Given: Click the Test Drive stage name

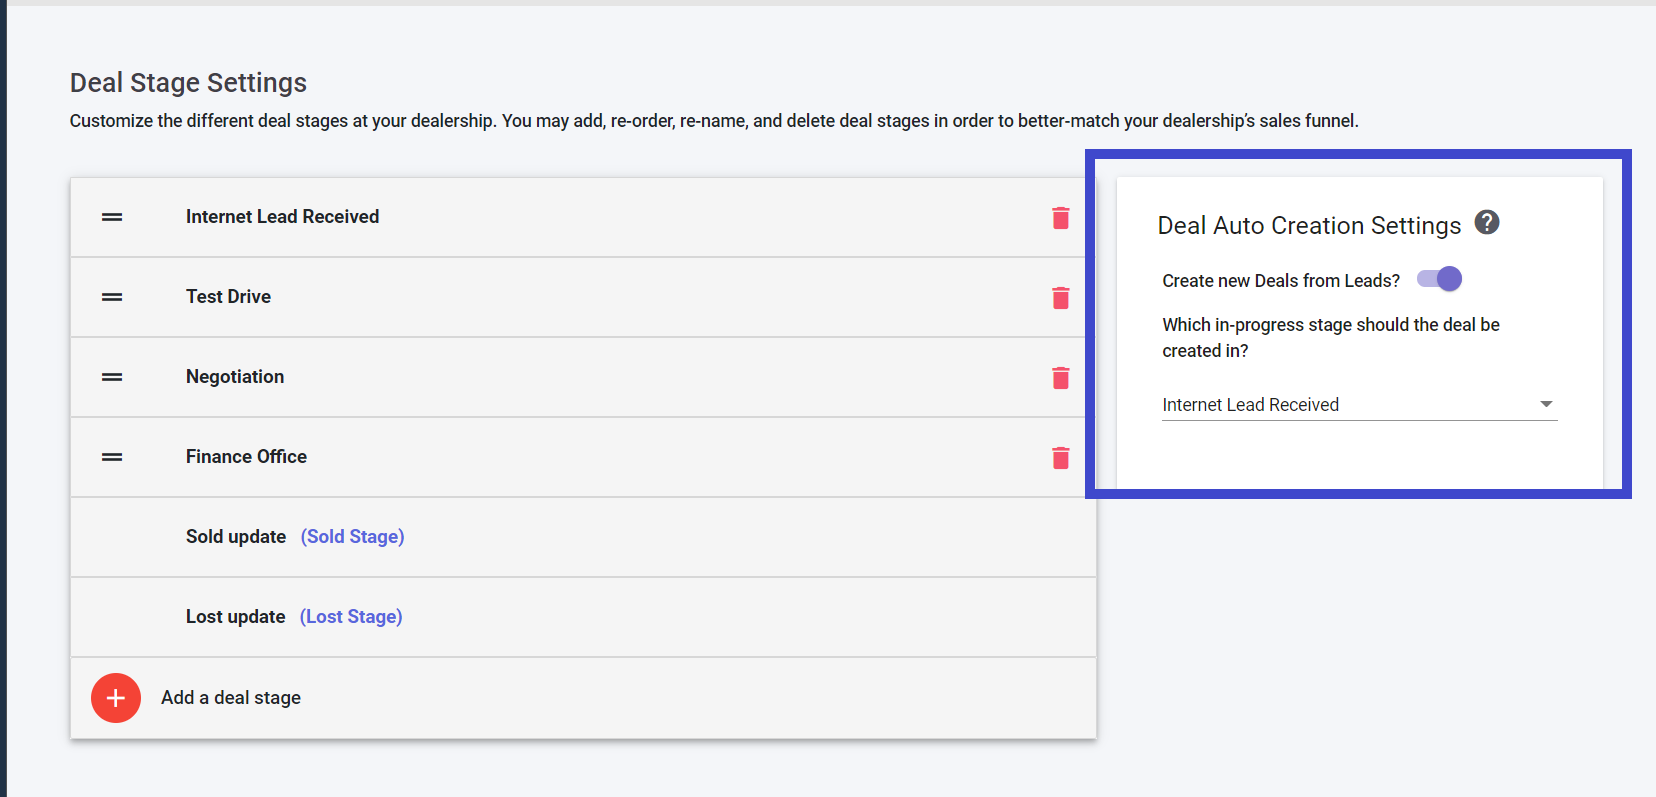Looking at the screenshot, I should 228,297.
